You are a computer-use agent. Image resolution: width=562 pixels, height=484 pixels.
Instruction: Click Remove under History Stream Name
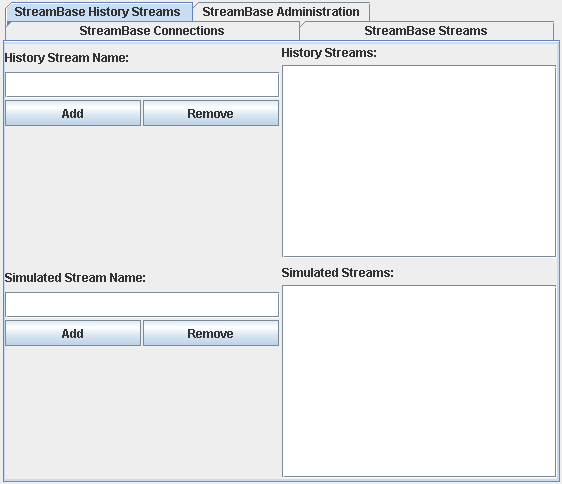211,113
